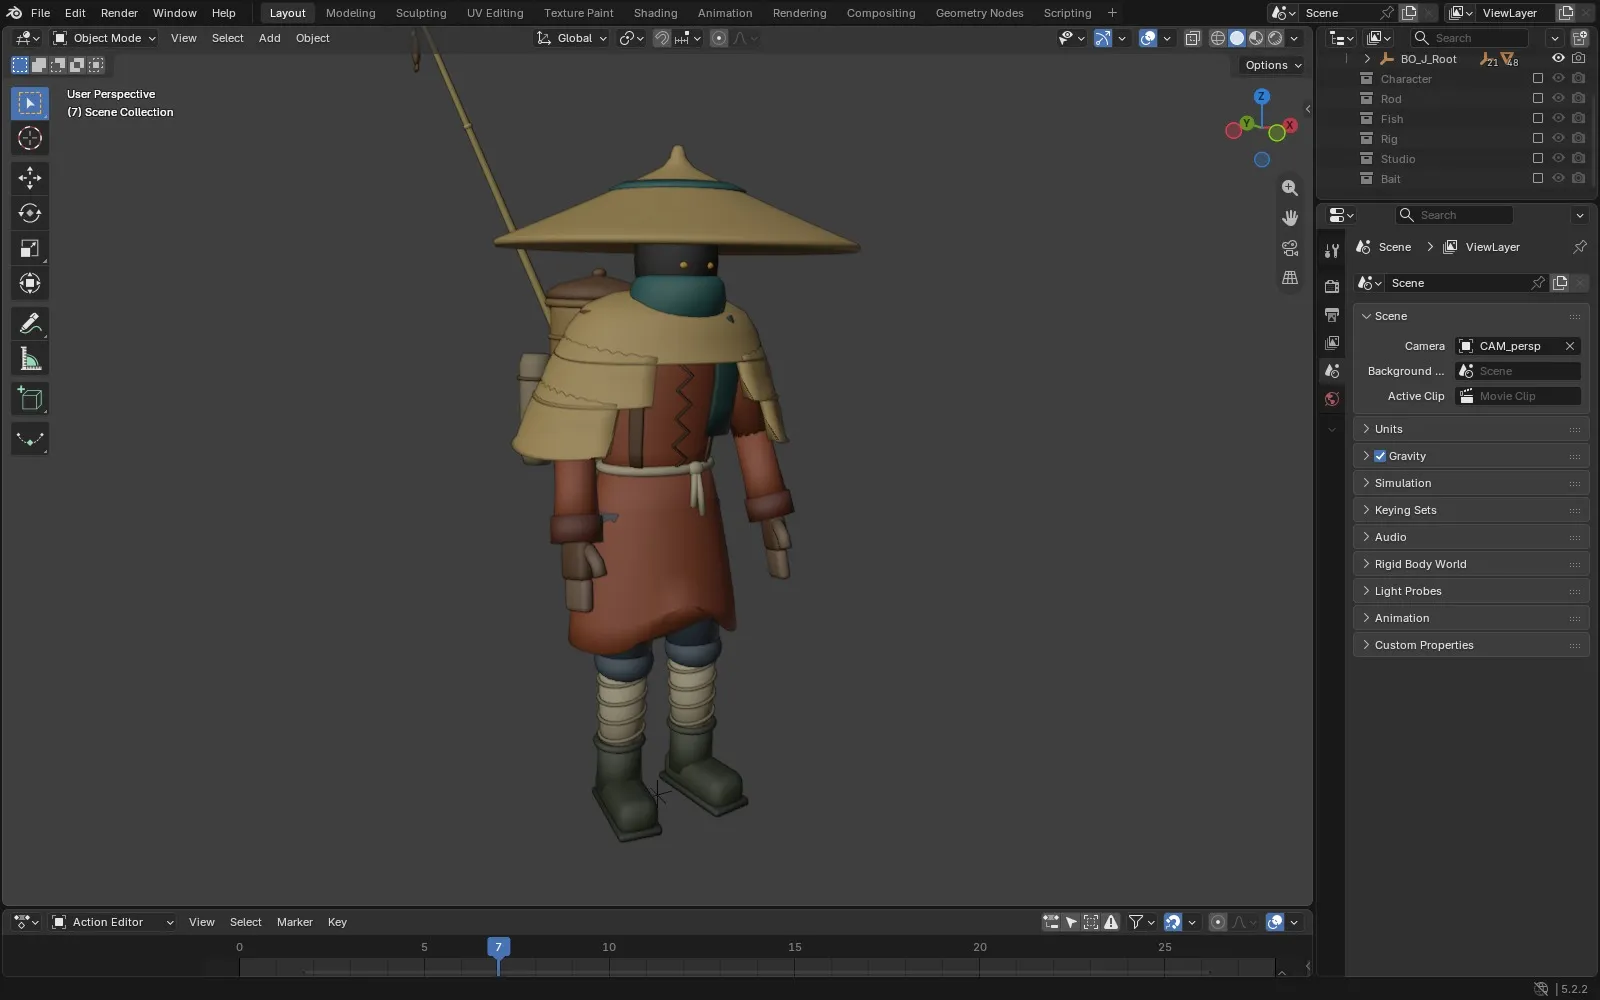The height and width of the screenshot is (1000, 1600).
Task: Toggle visibility eye for BO_J_Root
Action: coord(1558,59)
